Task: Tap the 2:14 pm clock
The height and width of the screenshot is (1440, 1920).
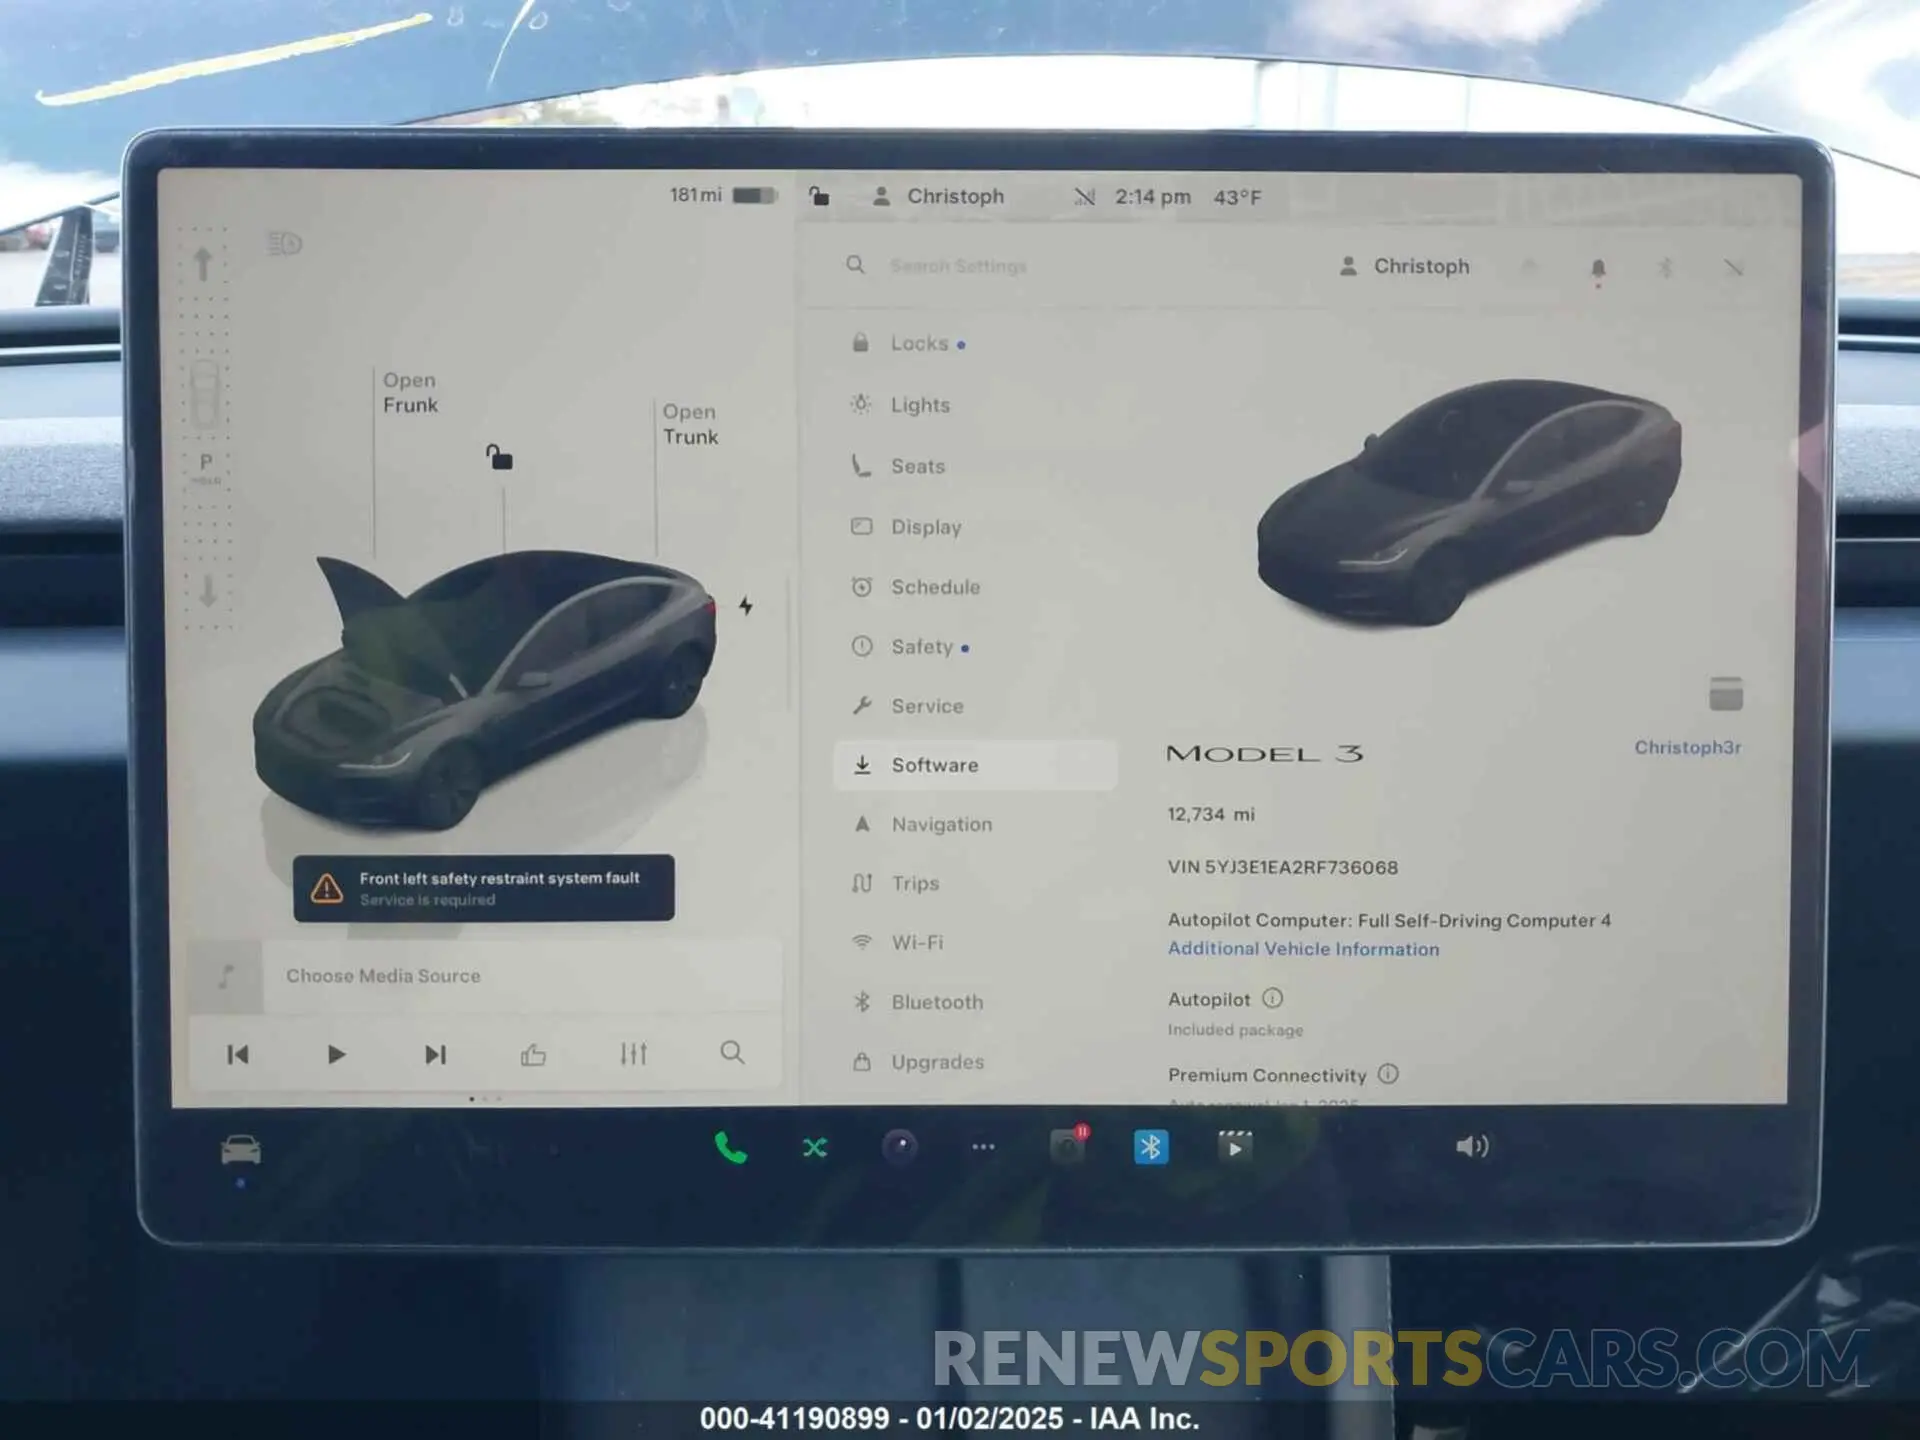Action: click(x=1153, y=197)
